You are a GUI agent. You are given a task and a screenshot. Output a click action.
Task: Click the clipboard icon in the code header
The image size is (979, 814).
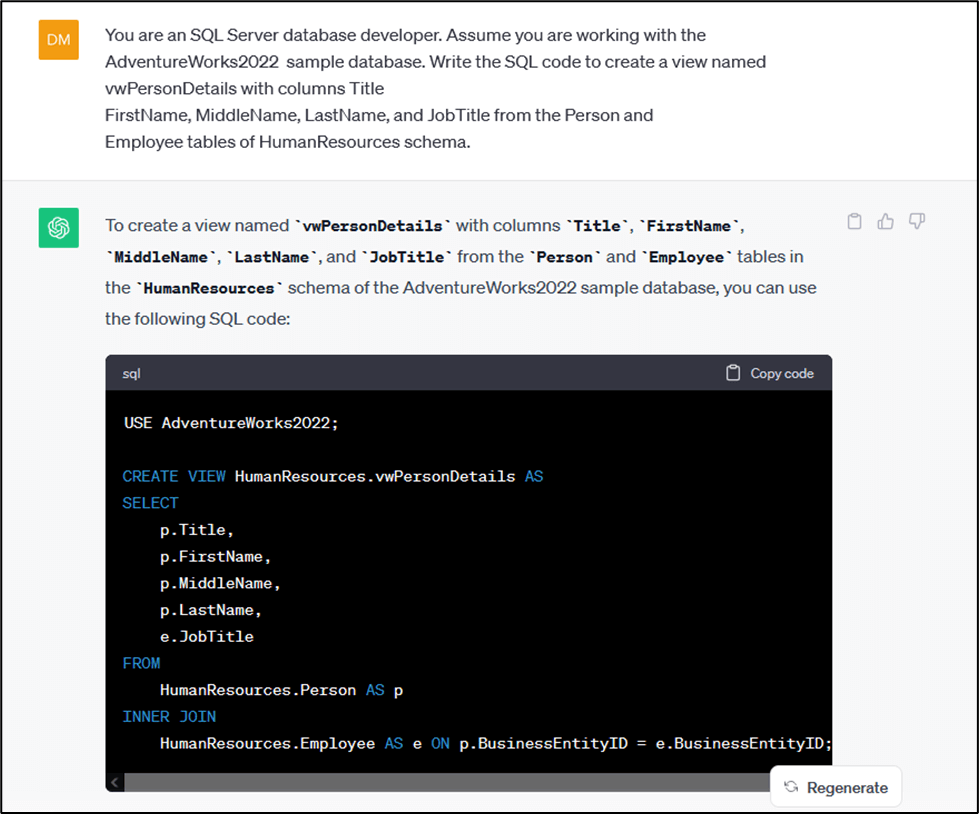[734, 373]
